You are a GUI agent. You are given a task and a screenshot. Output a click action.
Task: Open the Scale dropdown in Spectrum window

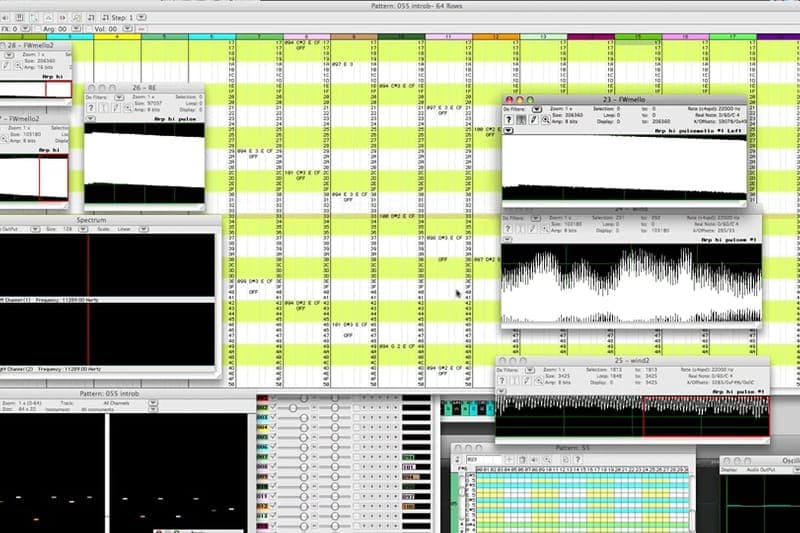click(144, 229)
